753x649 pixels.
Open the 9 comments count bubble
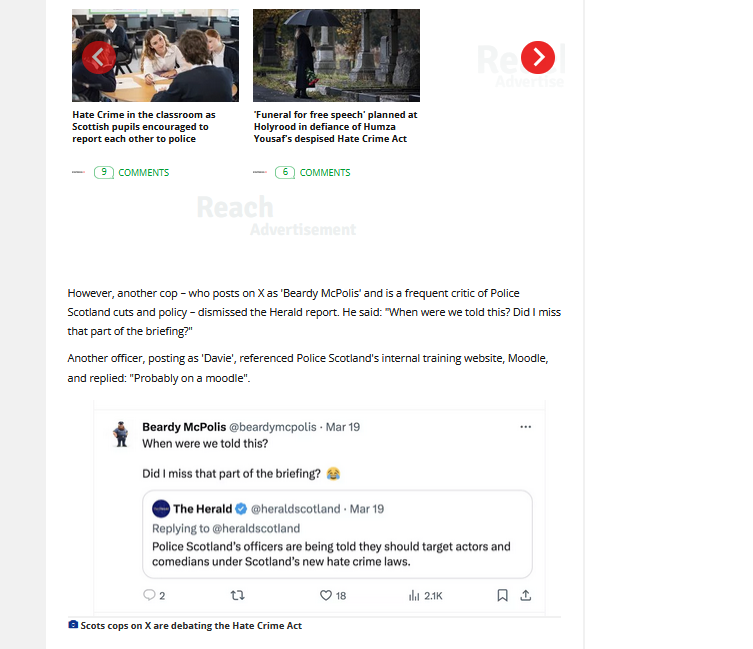tap(104, 172)
